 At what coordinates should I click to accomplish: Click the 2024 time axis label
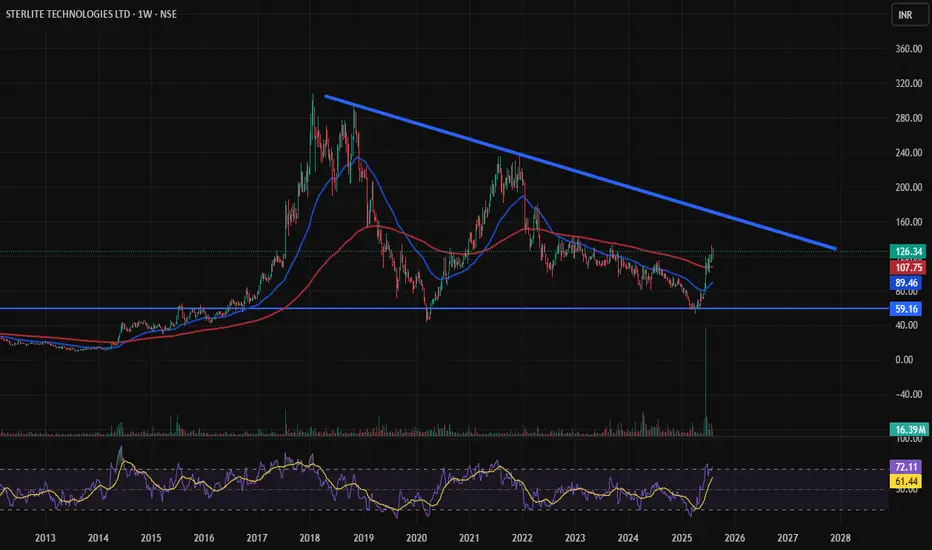pos(628,538)
